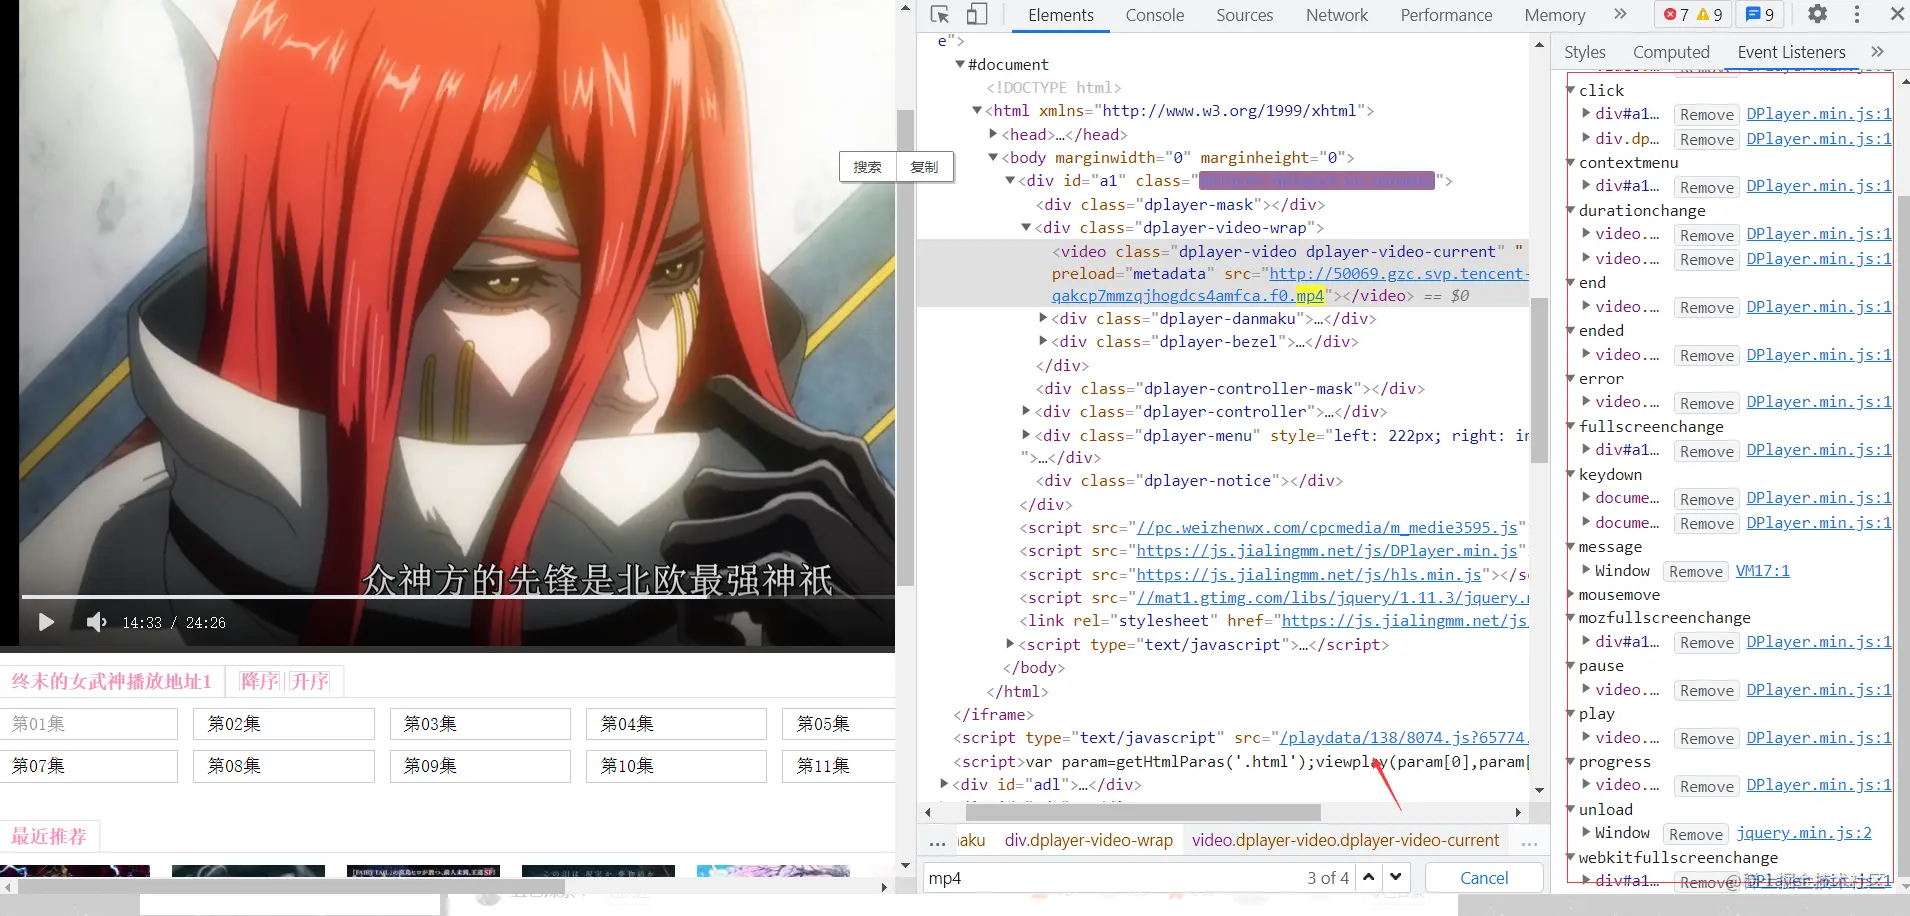Open the Computed styles tab
Image resolution: width=1910 pixels, height=916 pixels.
[x=1671, y=52]
